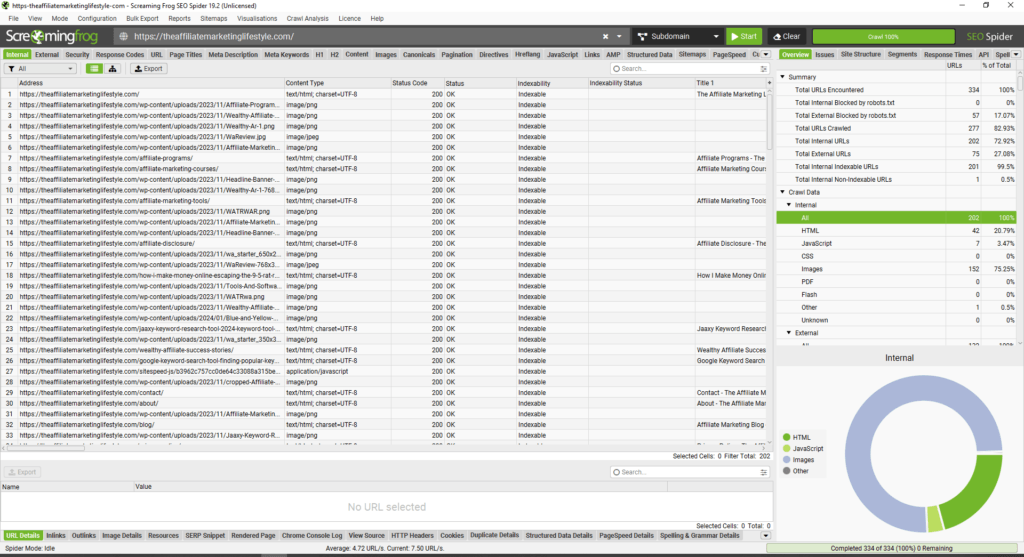
Task: Open the Issues tab
Action: click(824, 55)
